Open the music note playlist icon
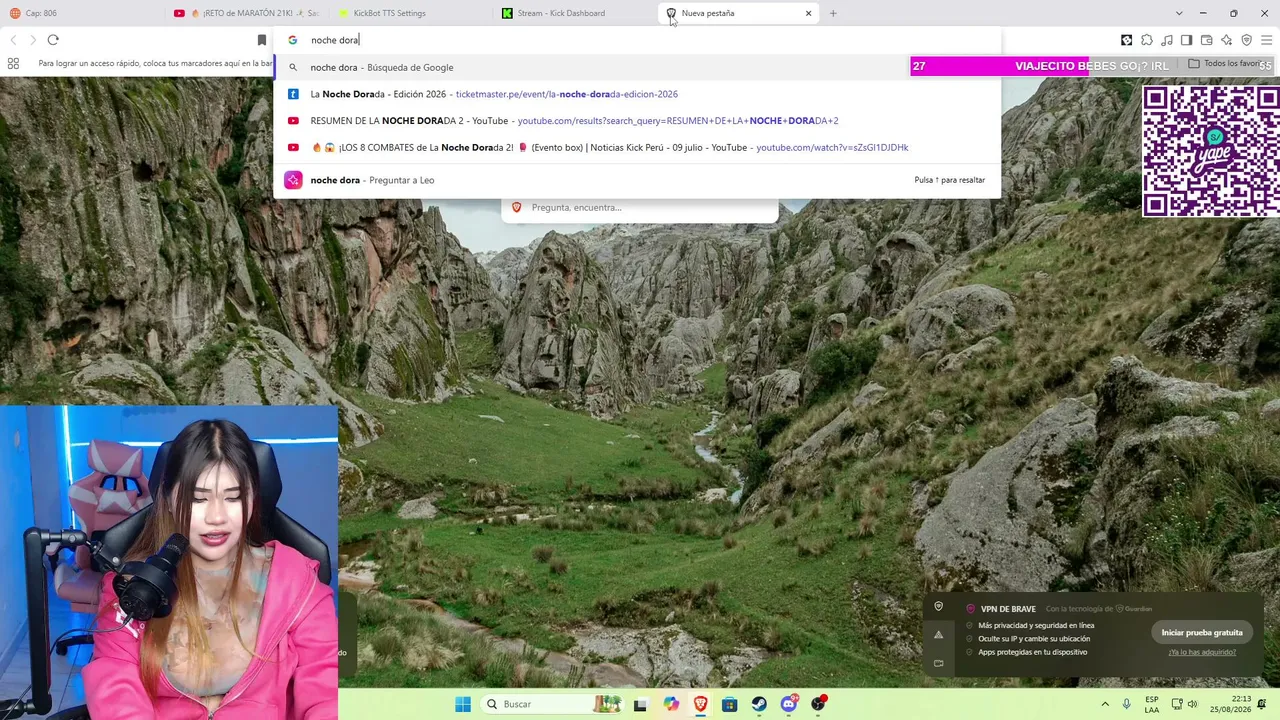The width and height of the screenshot is (1280, 720). pyautogui.click(x=1167, y=40)
